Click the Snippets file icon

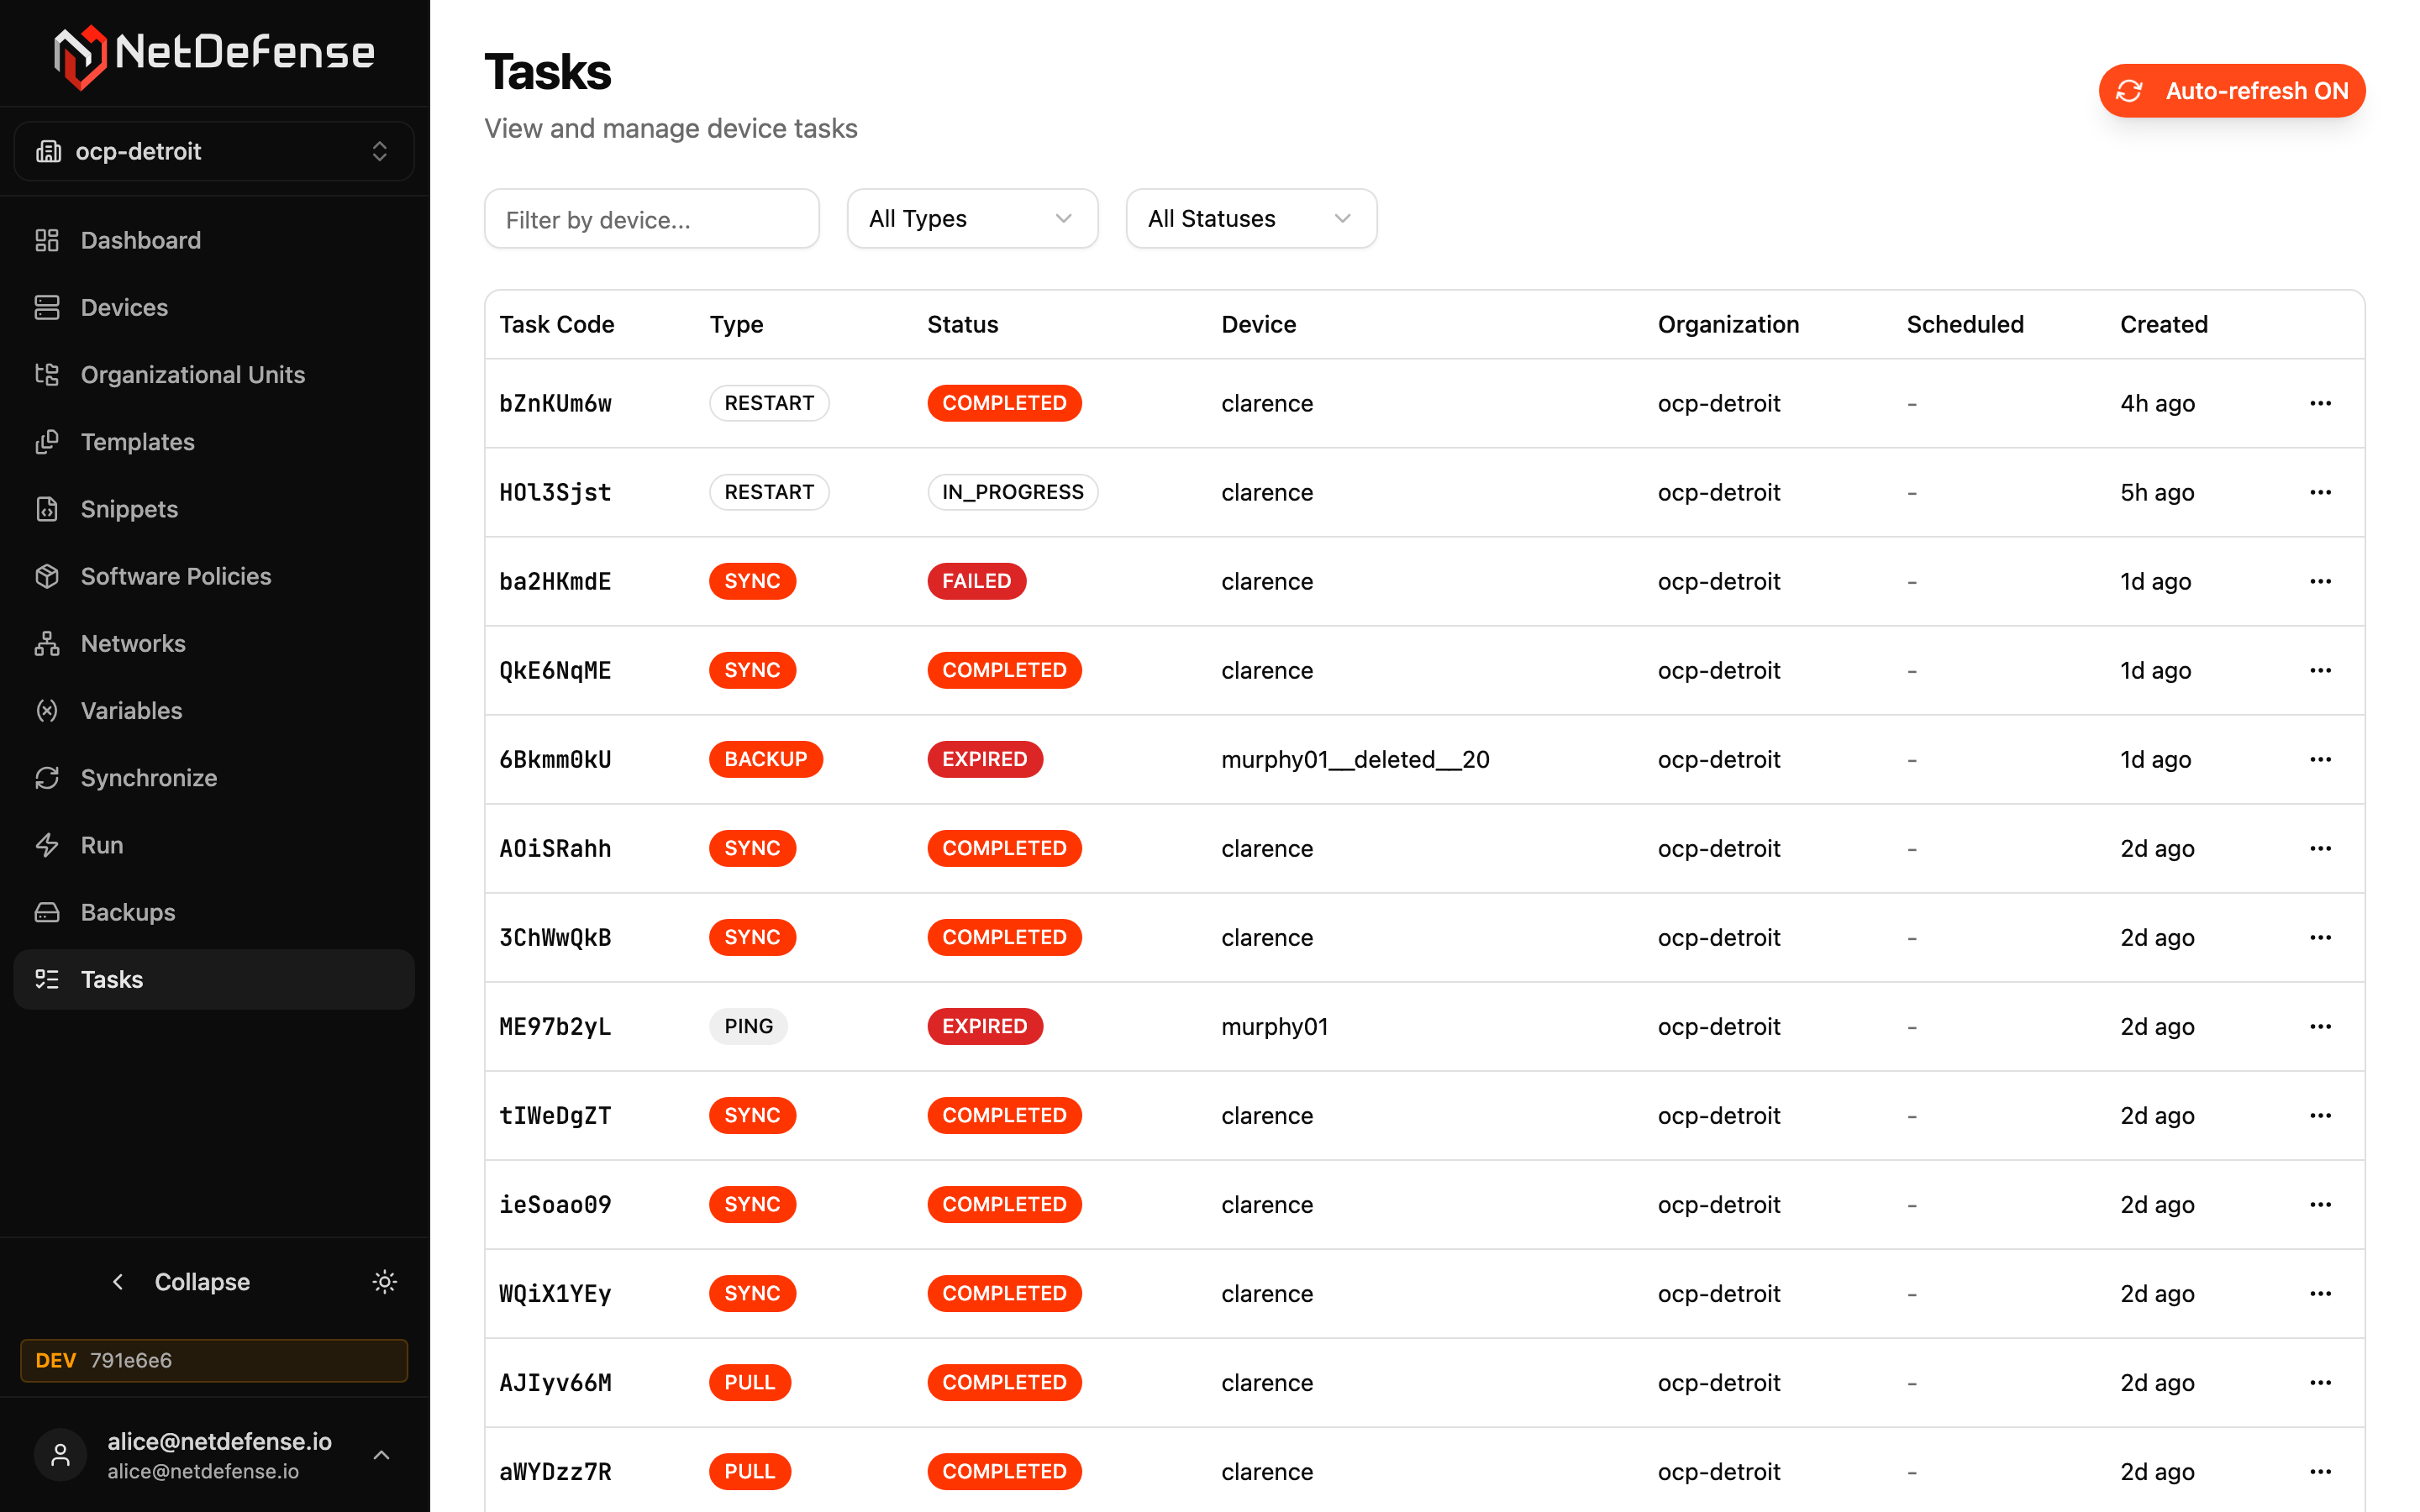click(47, 508)
